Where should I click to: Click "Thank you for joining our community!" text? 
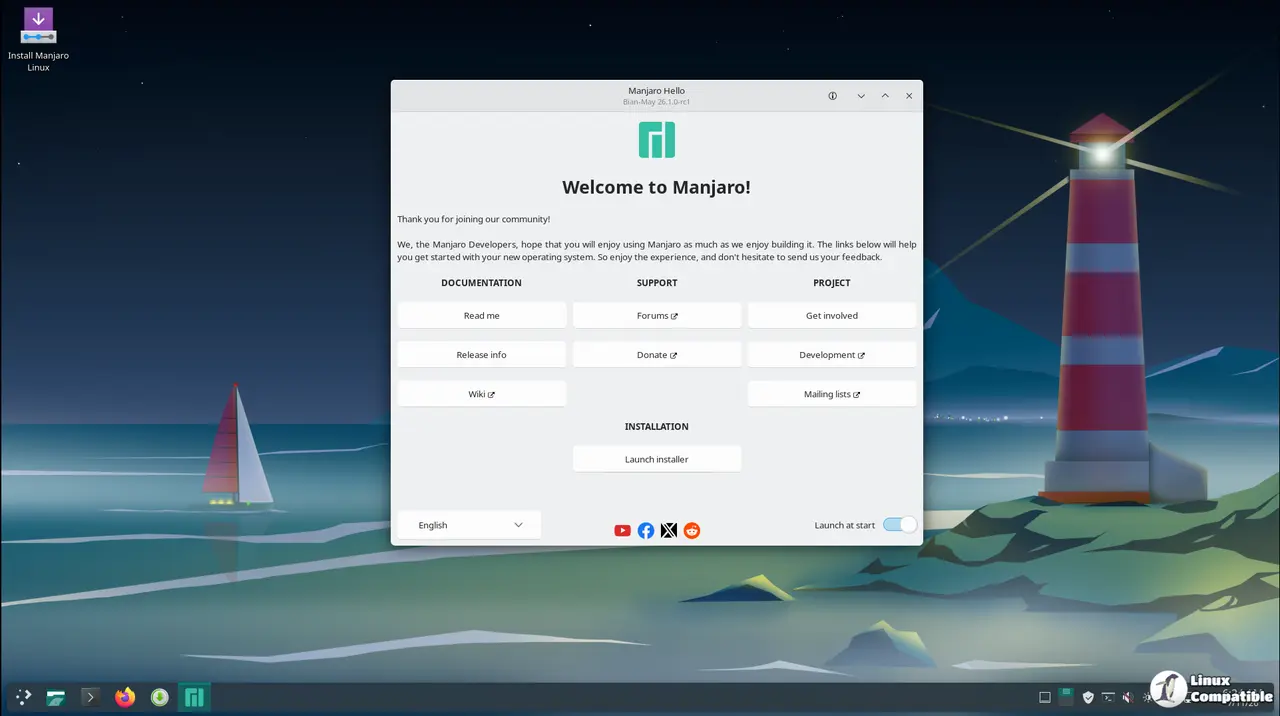pos(474,219)
